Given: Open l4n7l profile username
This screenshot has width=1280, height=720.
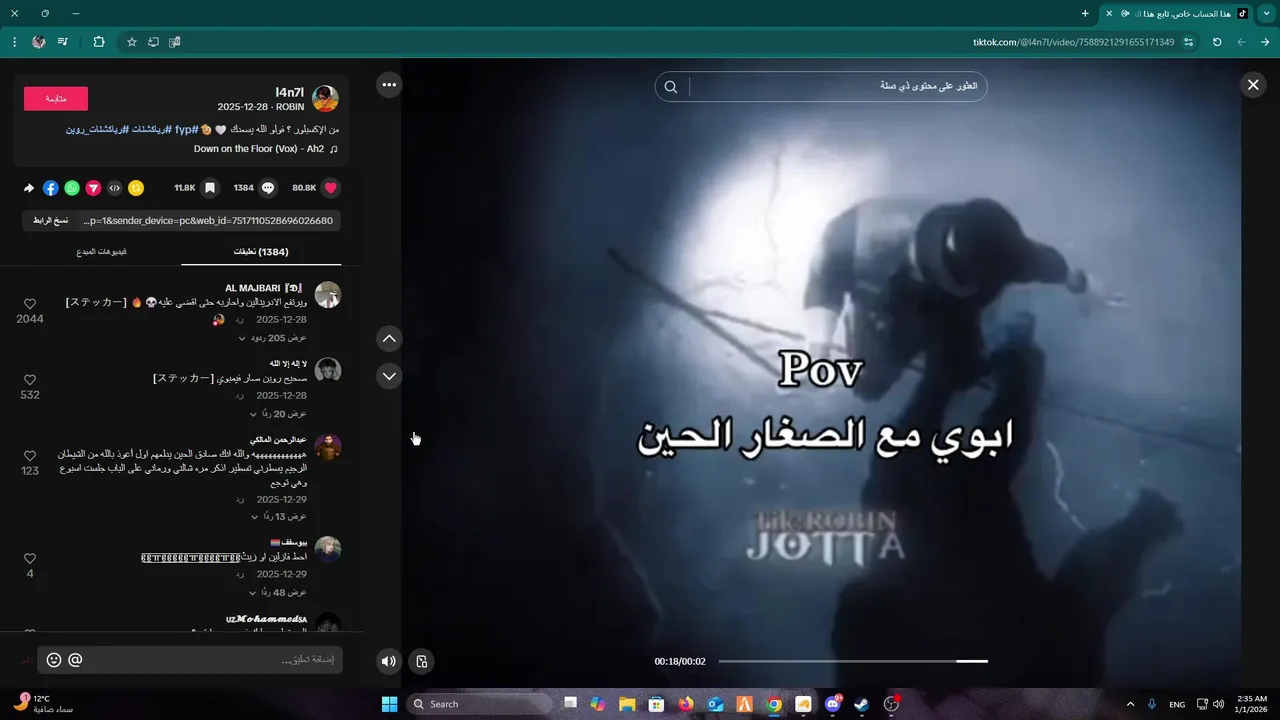Looking at the screenshot, I should coord(290,92).
